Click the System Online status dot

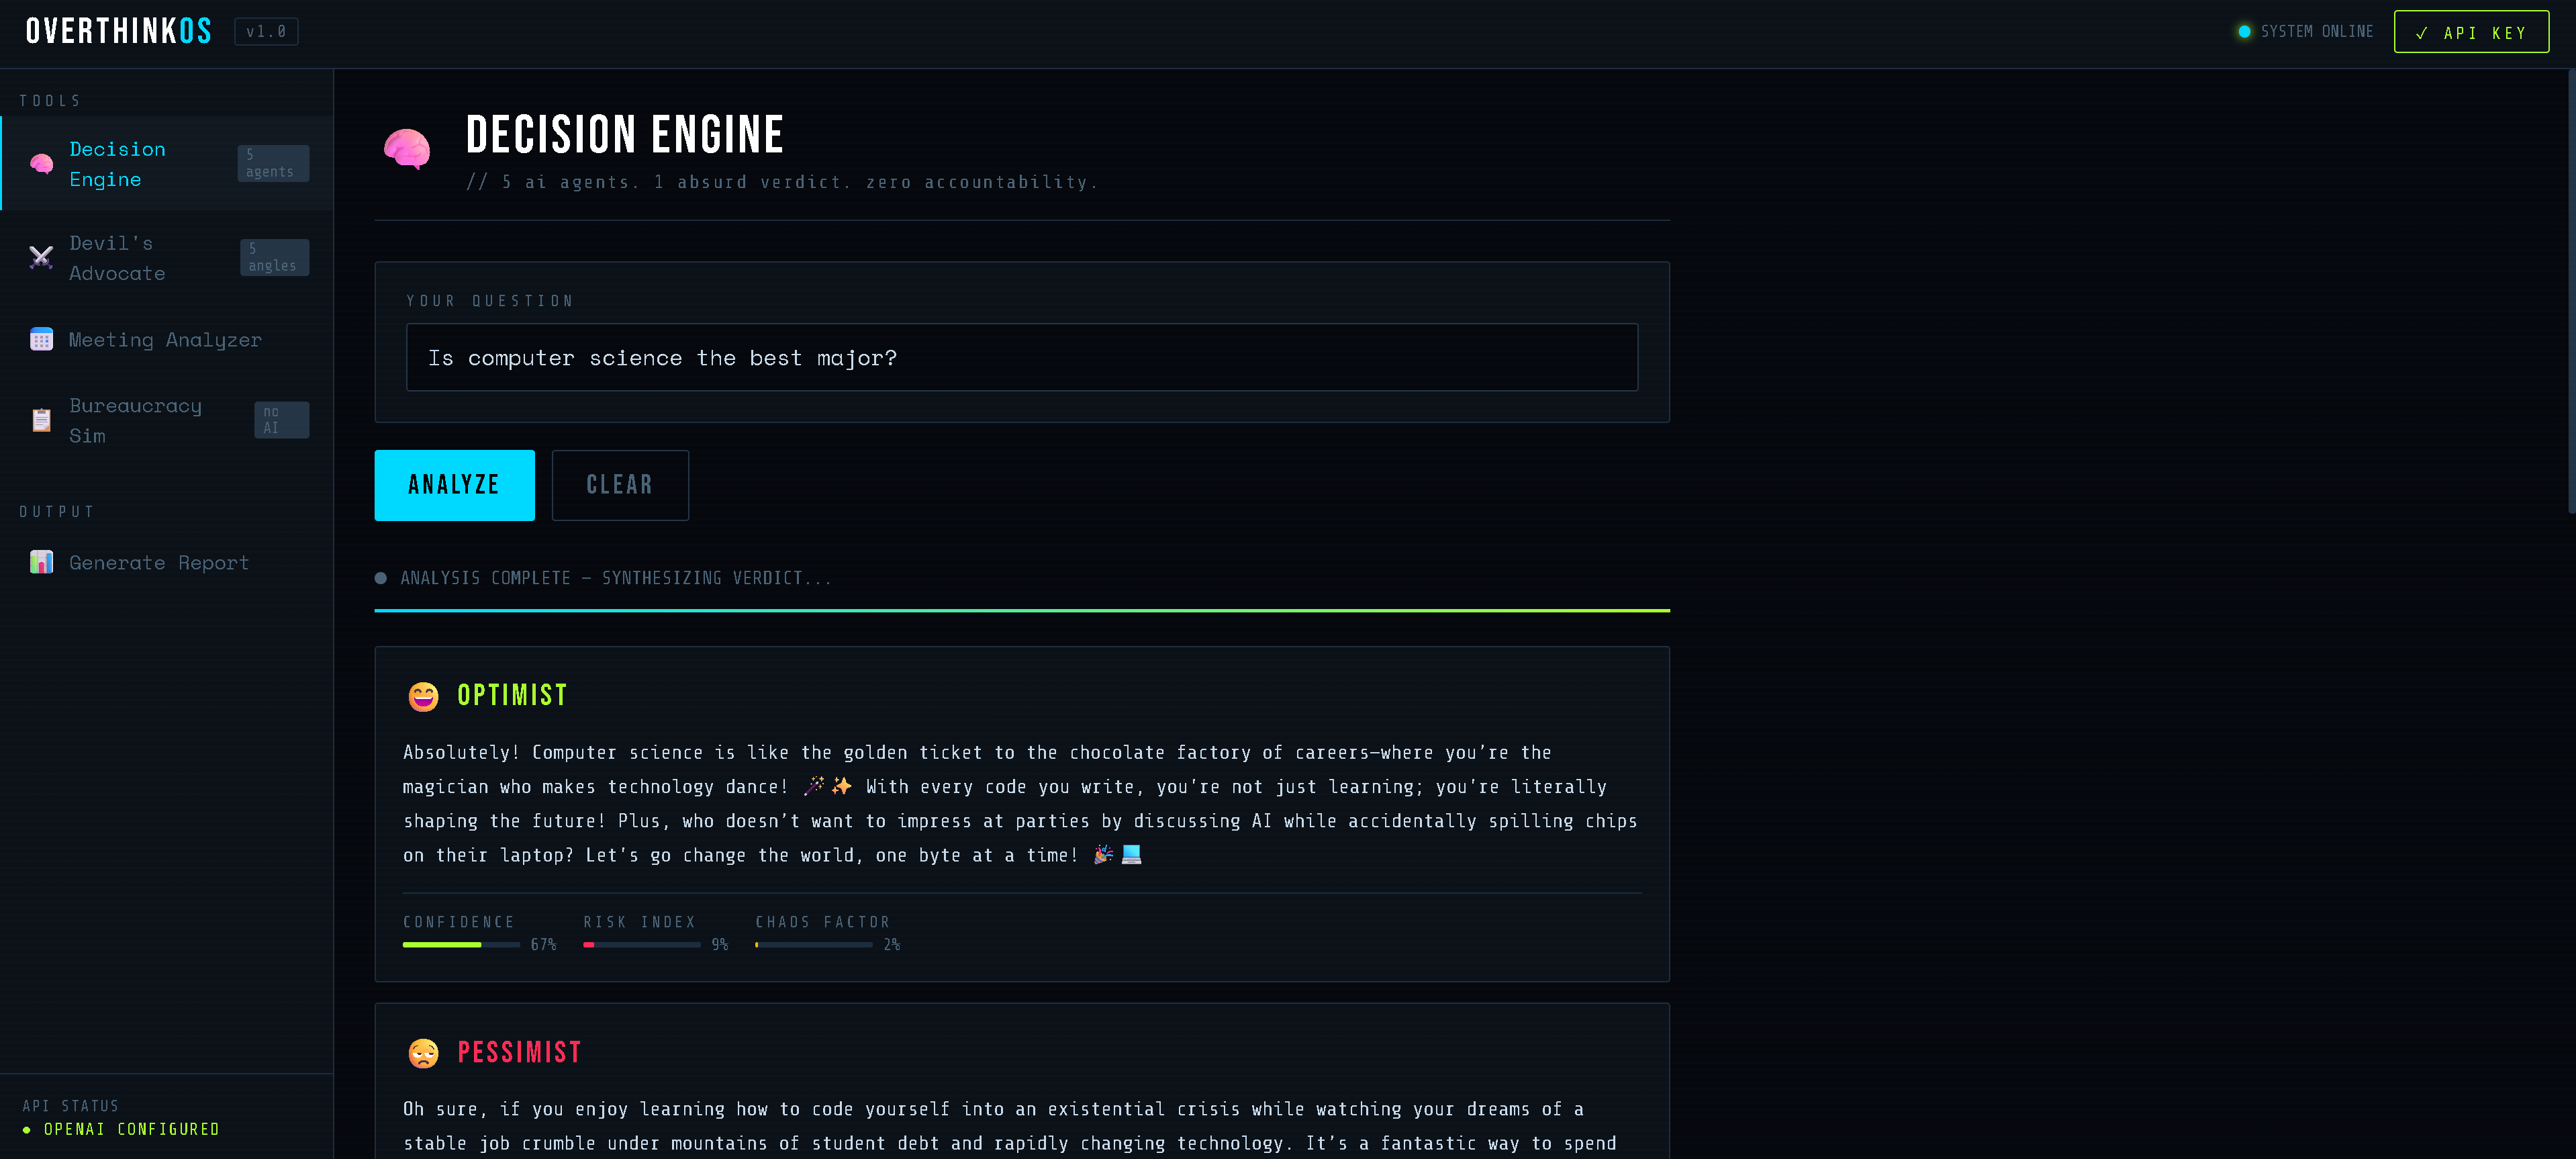tap(2244, 32)
